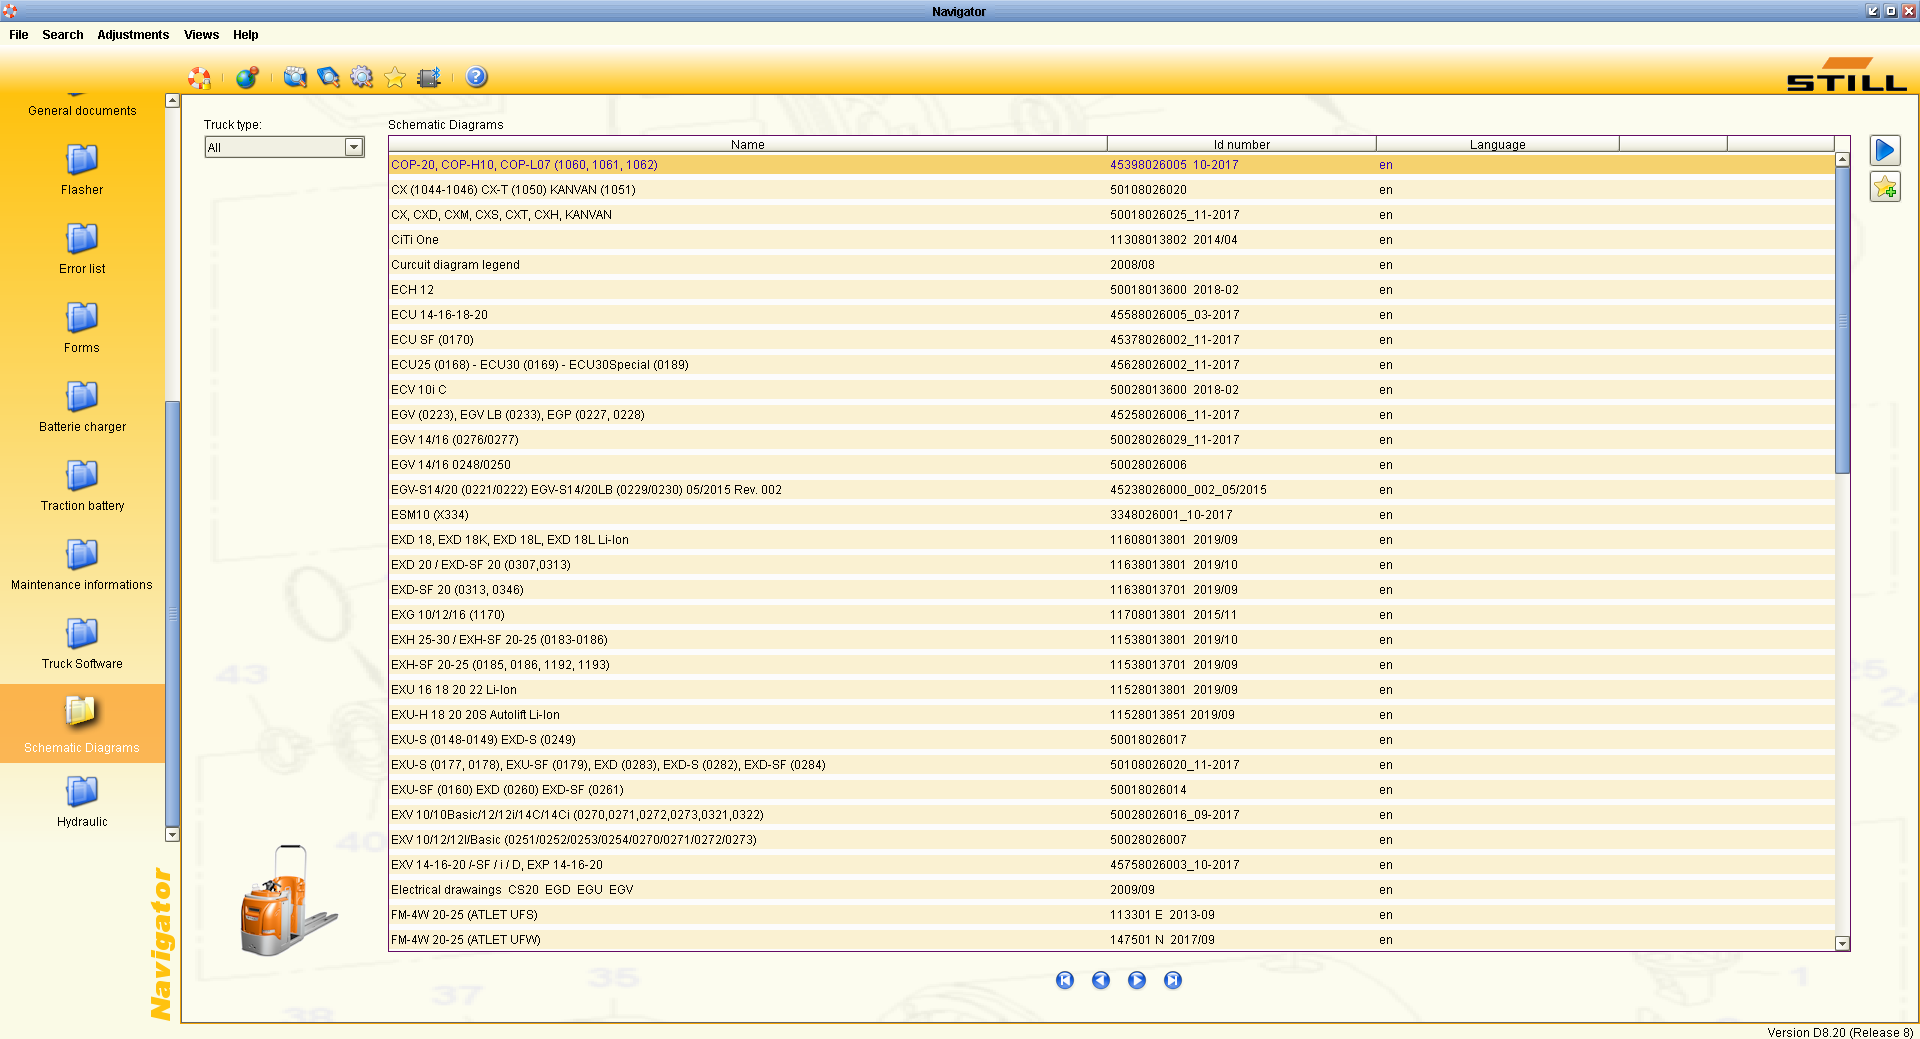Viewport: 1920px width, 1039px height.
Task: Go to the last page of results
Action: [1173, 980]
